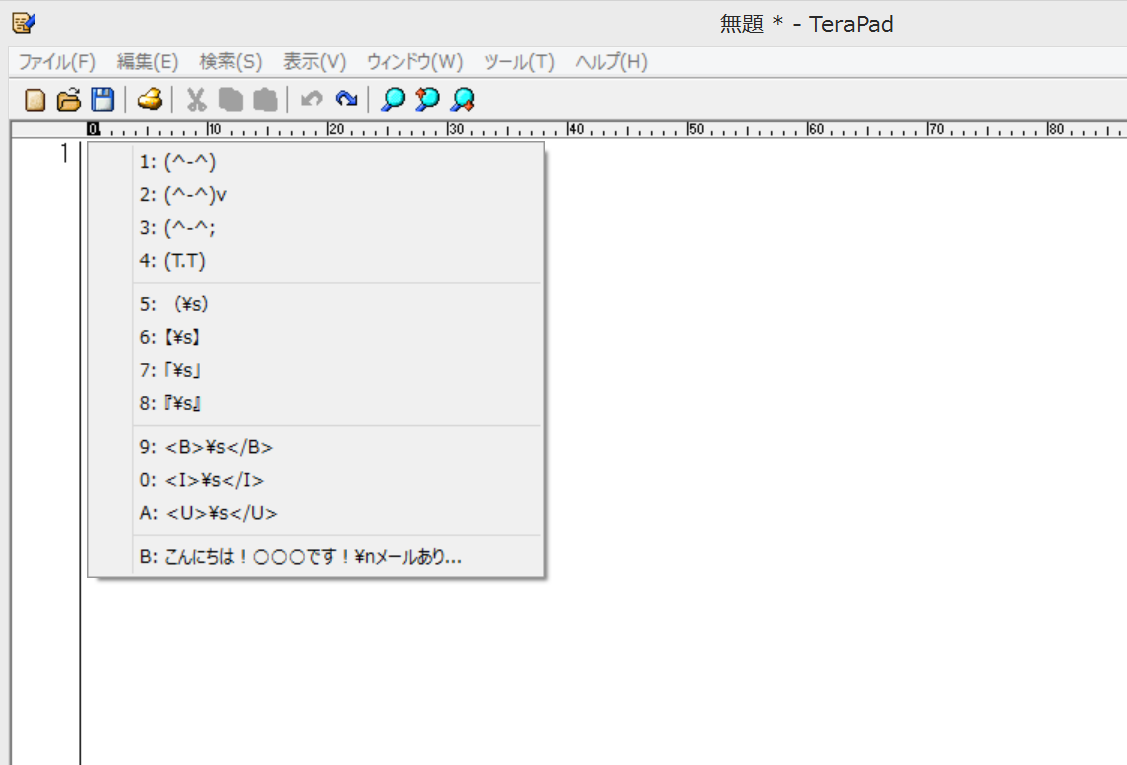Select clip 0: <I>¥s</I>
This screenshot has height=765, width=1127.
tap(316, 480)
